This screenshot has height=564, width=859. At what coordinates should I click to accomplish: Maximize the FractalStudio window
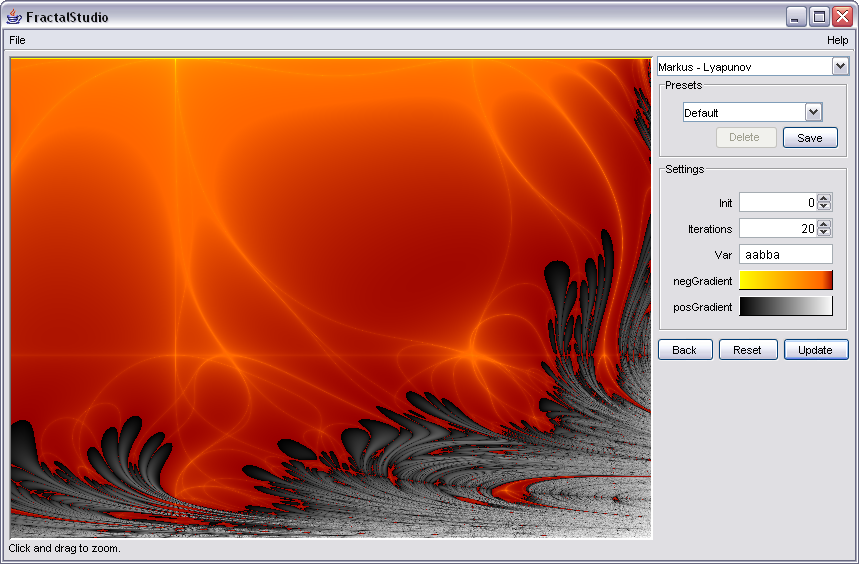[819, 17]
